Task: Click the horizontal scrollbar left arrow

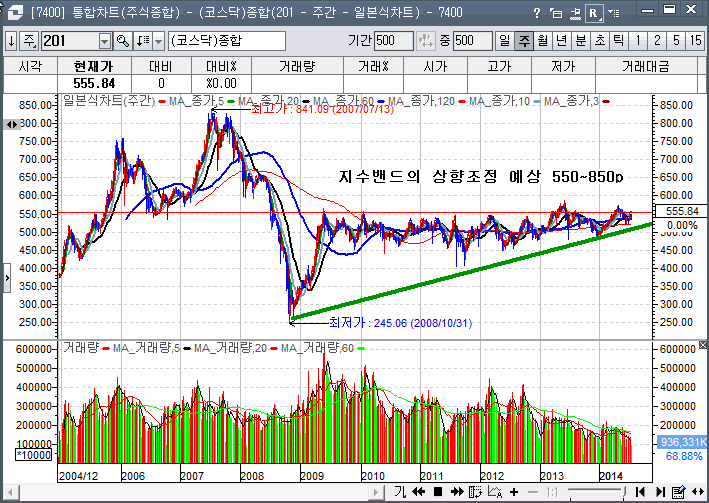Action: coord(11,493)
